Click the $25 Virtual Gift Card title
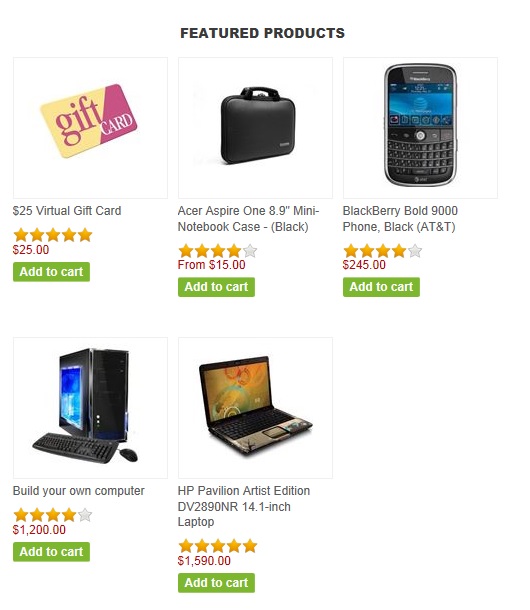 click(67, 211)
